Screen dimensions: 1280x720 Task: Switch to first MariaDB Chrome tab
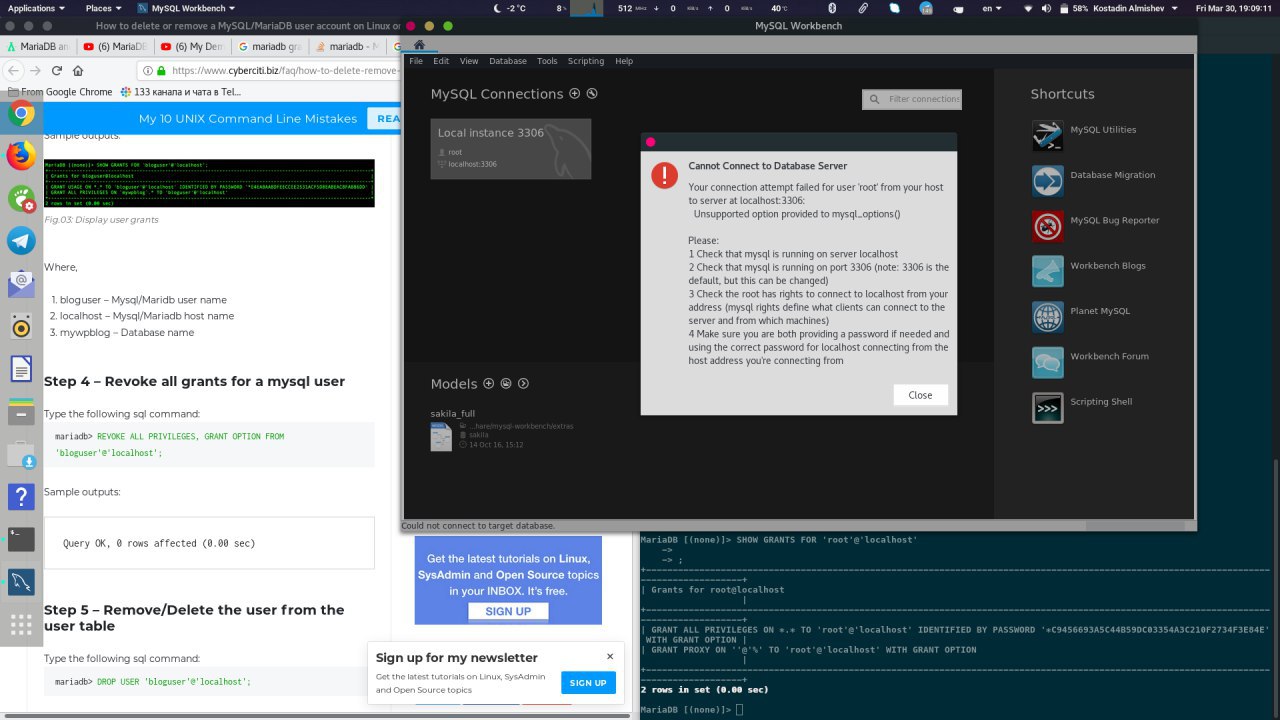click(39, 46)
